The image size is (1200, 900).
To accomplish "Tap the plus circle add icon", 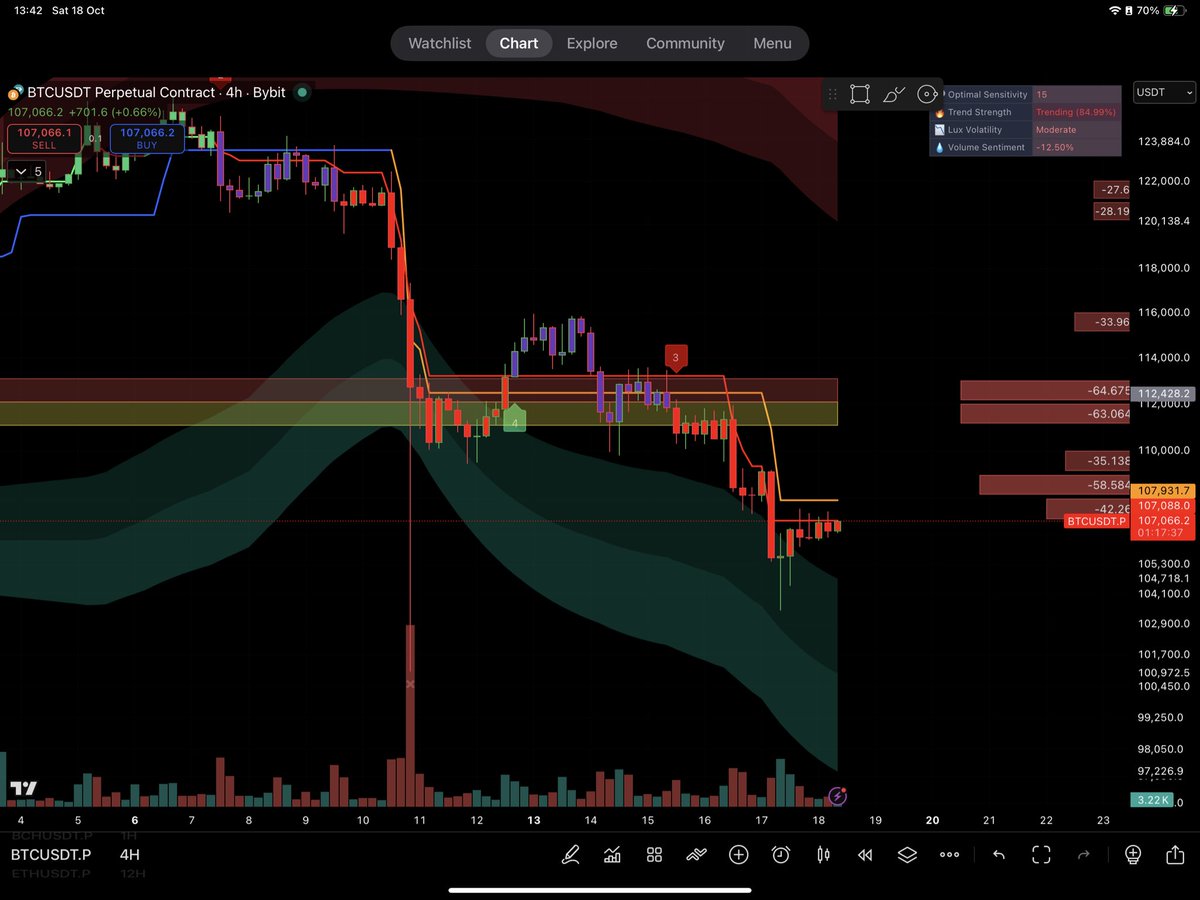I will click(739, 855).
